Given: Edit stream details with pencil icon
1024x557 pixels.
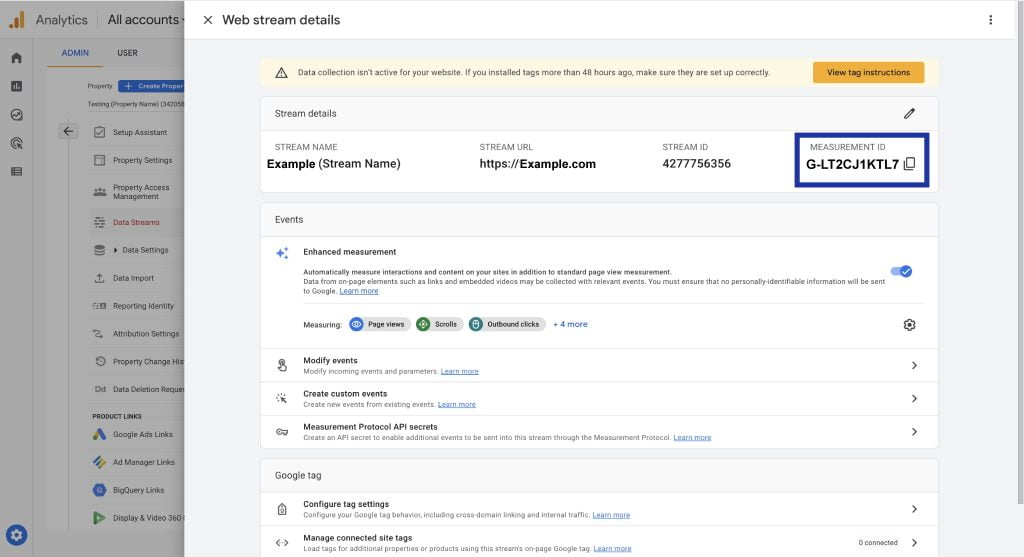Looking at the screenshot, I should pyautogui.click(x=909, y=114).
